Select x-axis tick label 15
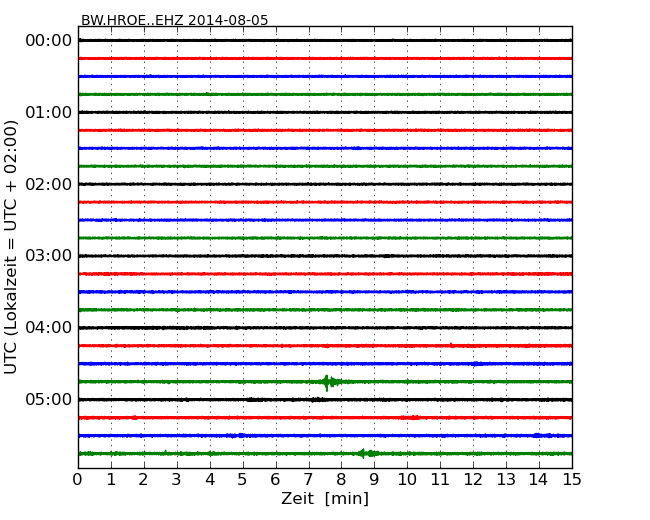650x520 pixels. (x=572, y=480)
